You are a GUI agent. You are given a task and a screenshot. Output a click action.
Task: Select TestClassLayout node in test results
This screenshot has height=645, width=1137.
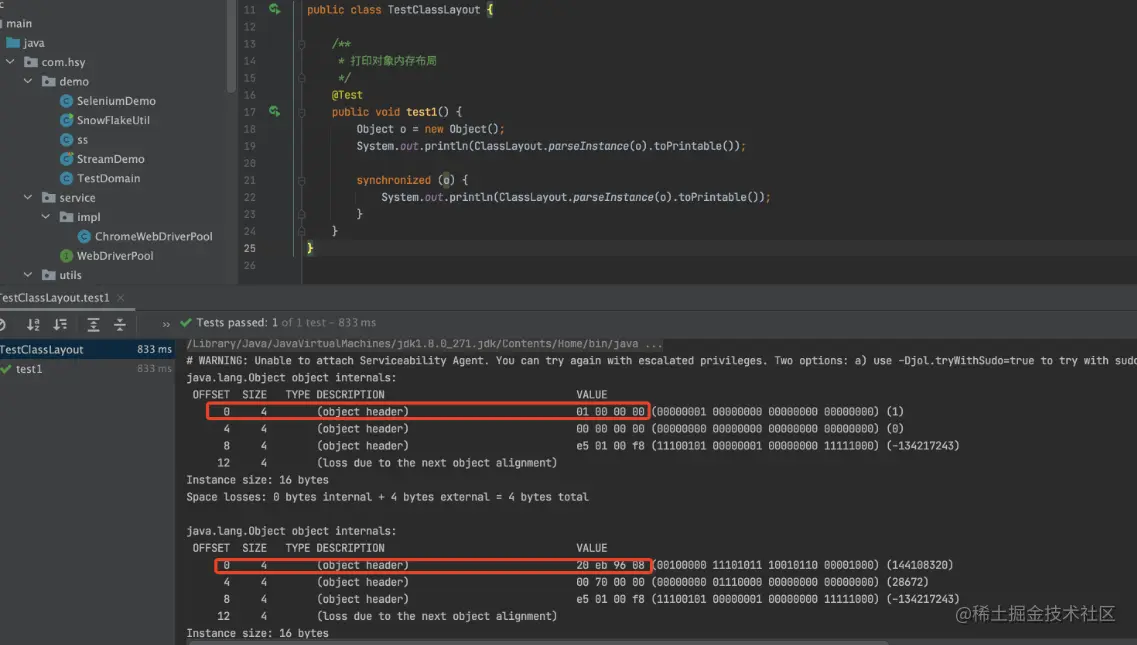87,350
